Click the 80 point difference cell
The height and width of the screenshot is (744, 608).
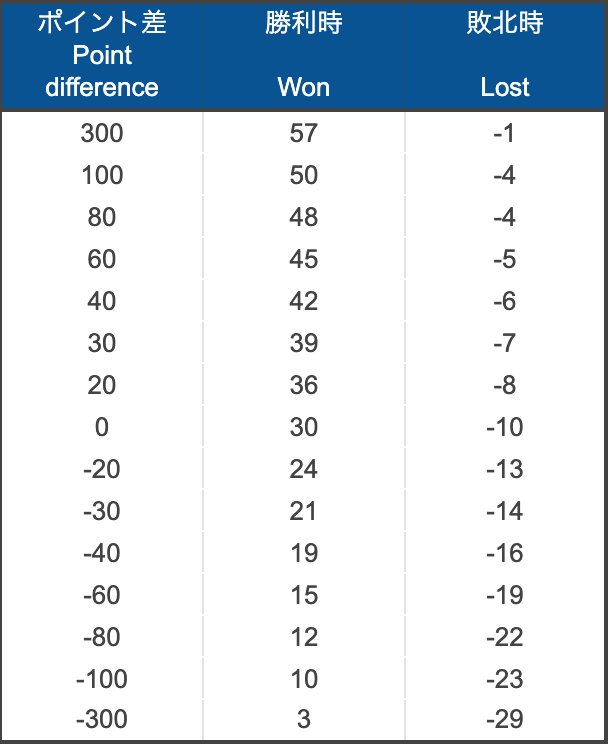[102, 218]
